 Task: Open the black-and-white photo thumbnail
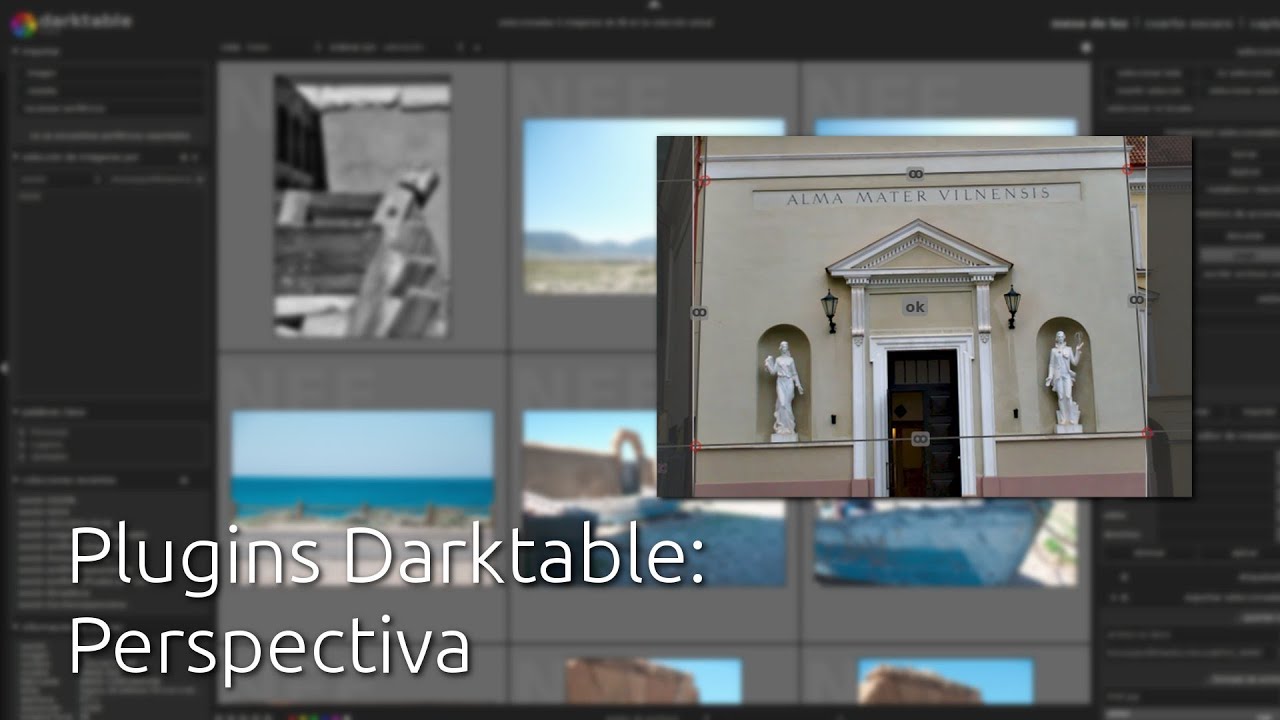click(x=362, y=207)
